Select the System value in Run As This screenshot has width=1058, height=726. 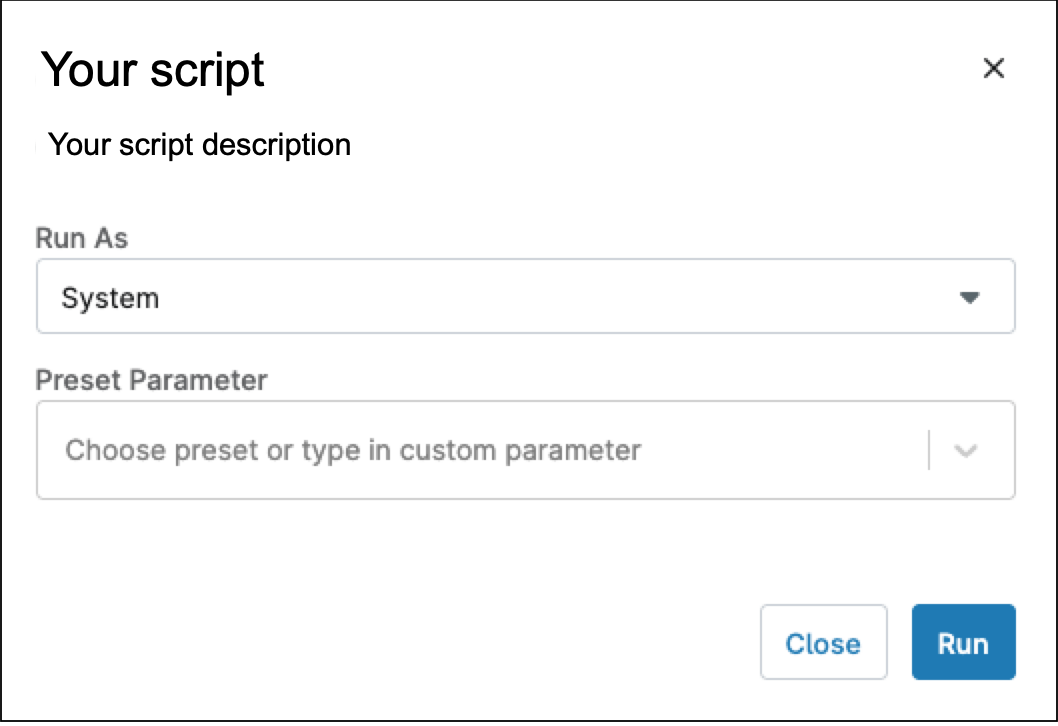110,297
